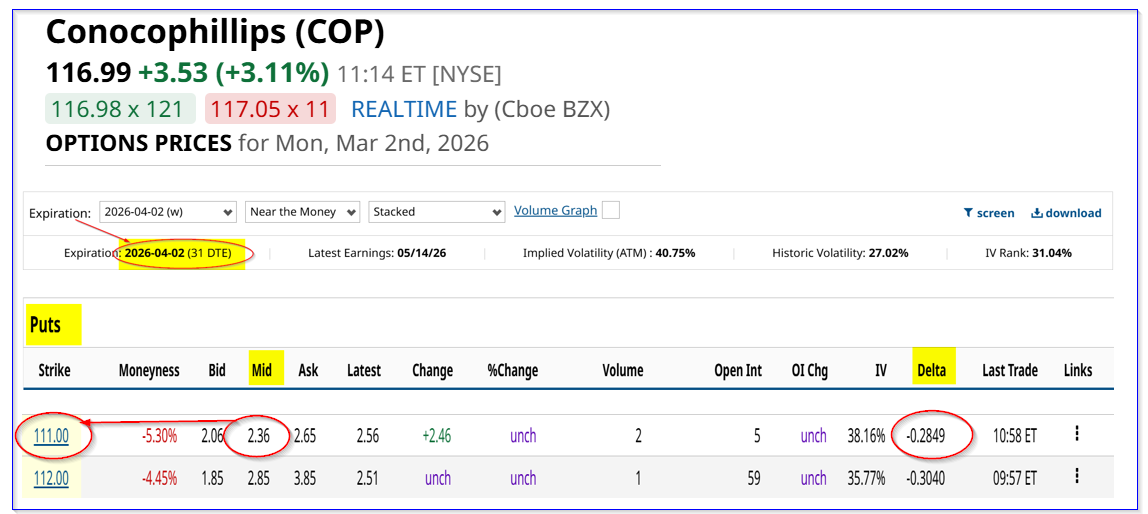The image size is (1148, 514).
Task: Sort by the Delta column header
Action: coord(933,370)
